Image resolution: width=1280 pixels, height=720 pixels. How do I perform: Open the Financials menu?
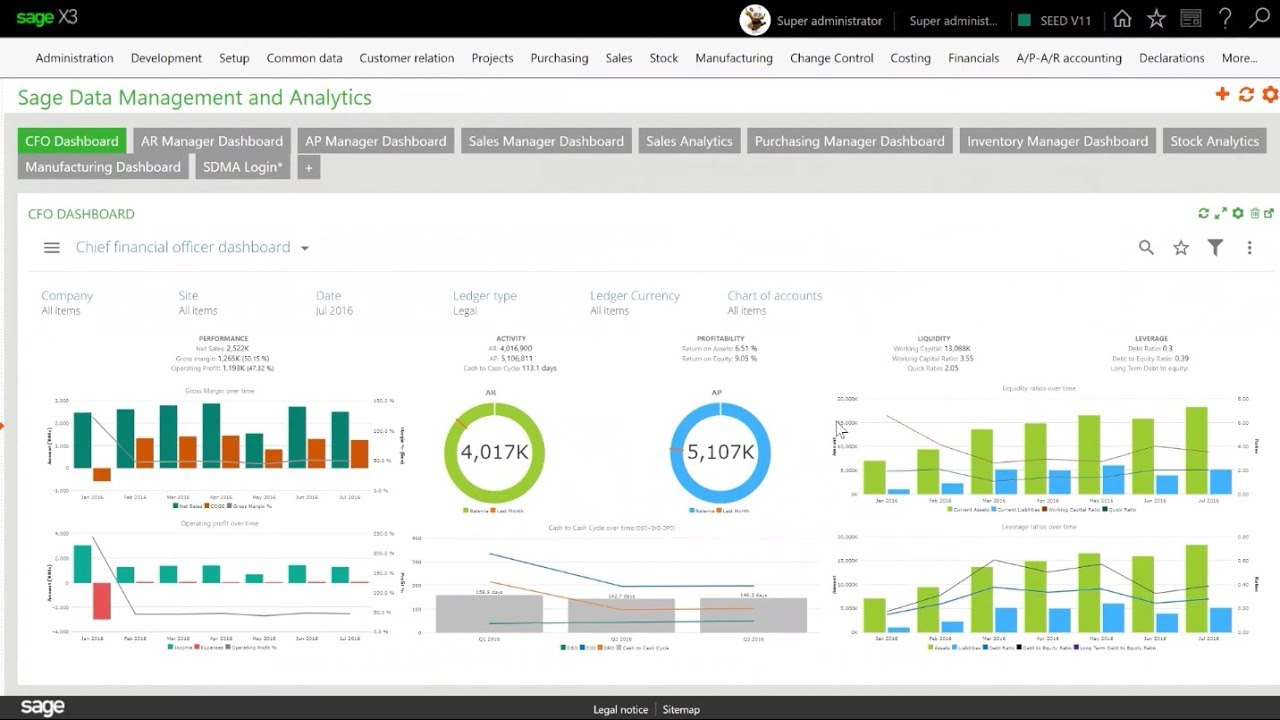click(973, 58)
